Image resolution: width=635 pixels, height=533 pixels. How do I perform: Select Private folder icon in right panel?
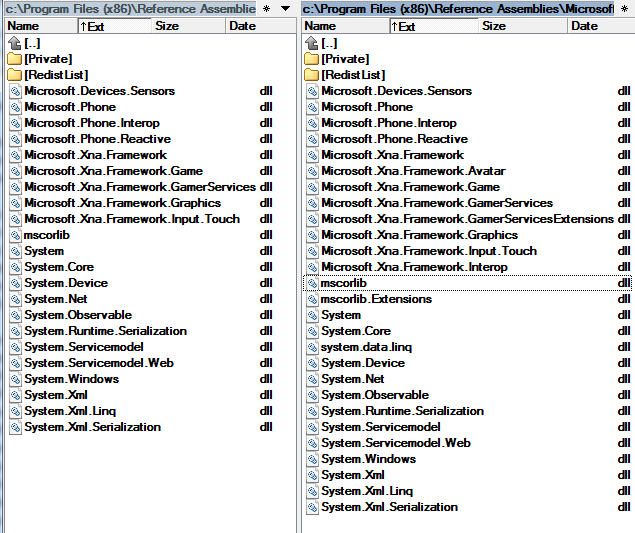[311, 59]
